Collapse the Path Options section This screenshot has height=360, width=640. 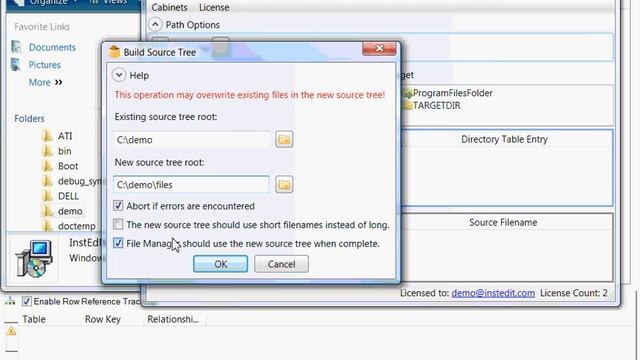tap(155, 24)
